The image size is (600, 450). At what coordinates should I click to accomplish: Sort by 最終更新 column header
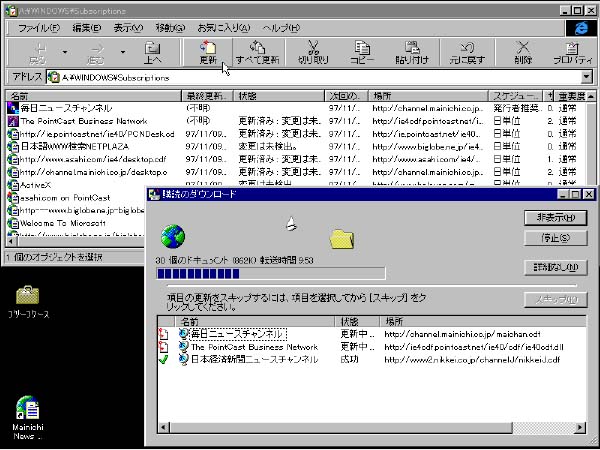point(208,96)
